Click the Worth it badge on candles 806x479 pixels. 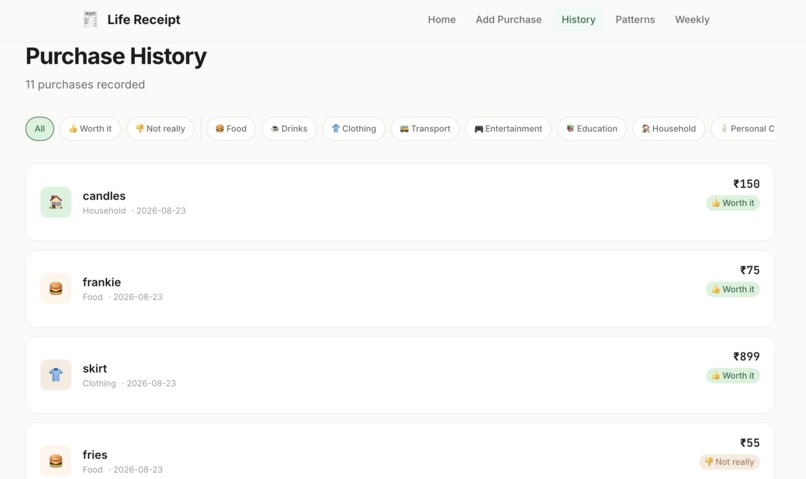point(732,203)
